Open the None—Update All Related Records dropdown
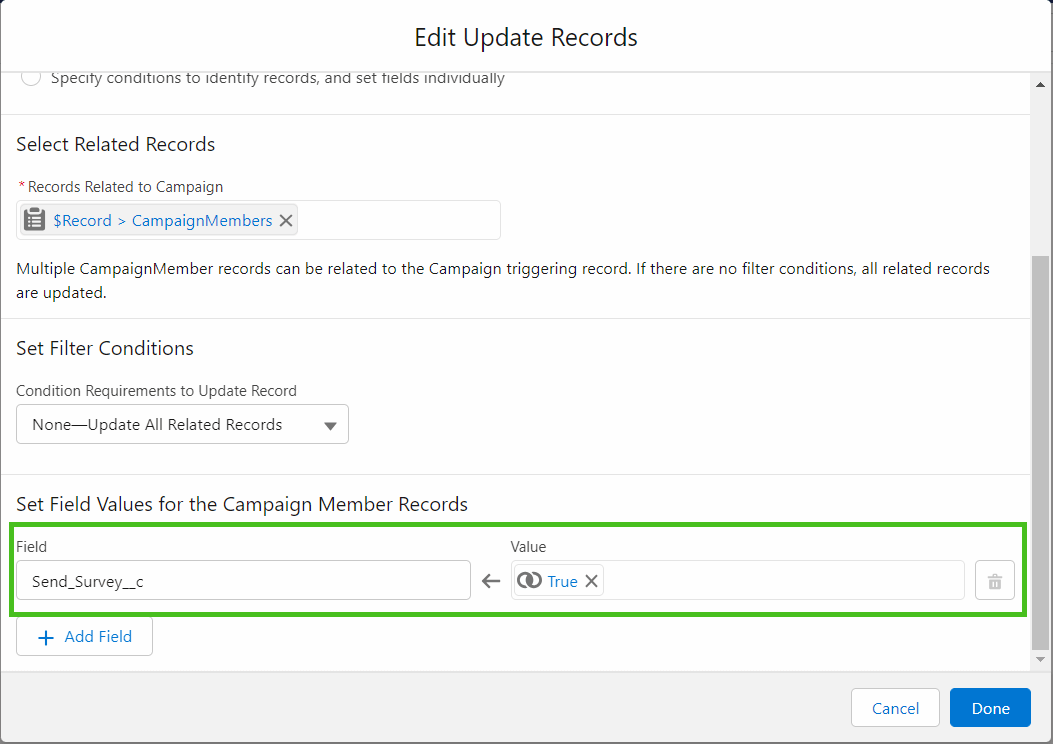 click(x=182, y=424)
